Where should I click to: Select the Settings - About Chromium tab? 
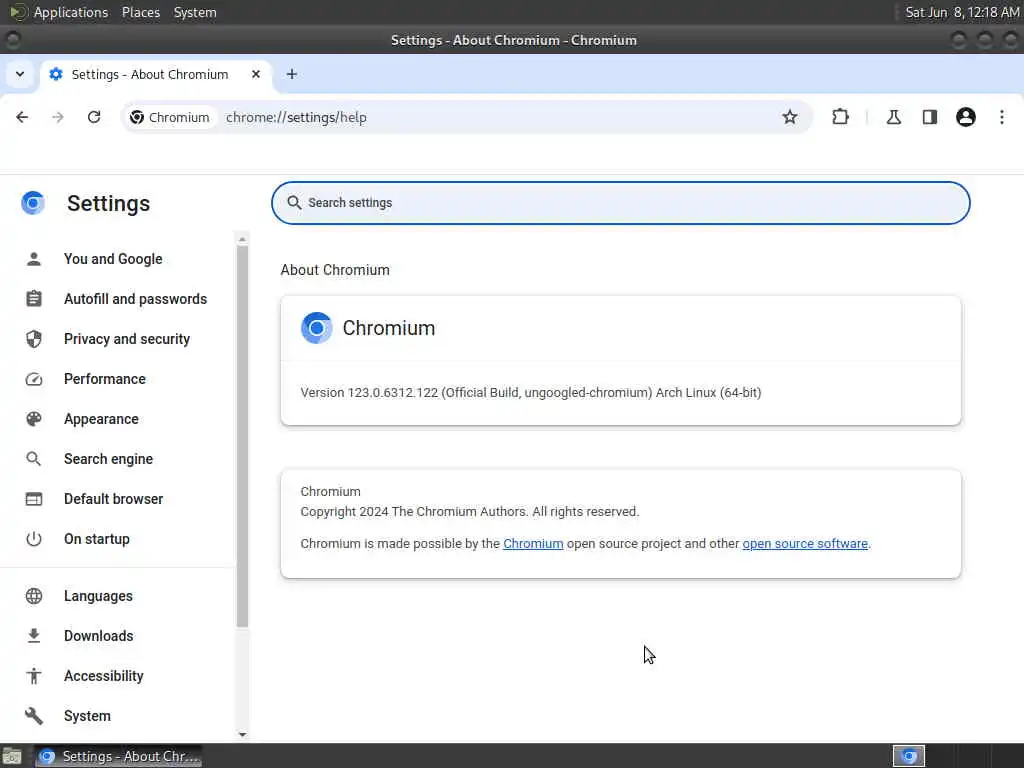click(x=156, y=74)
